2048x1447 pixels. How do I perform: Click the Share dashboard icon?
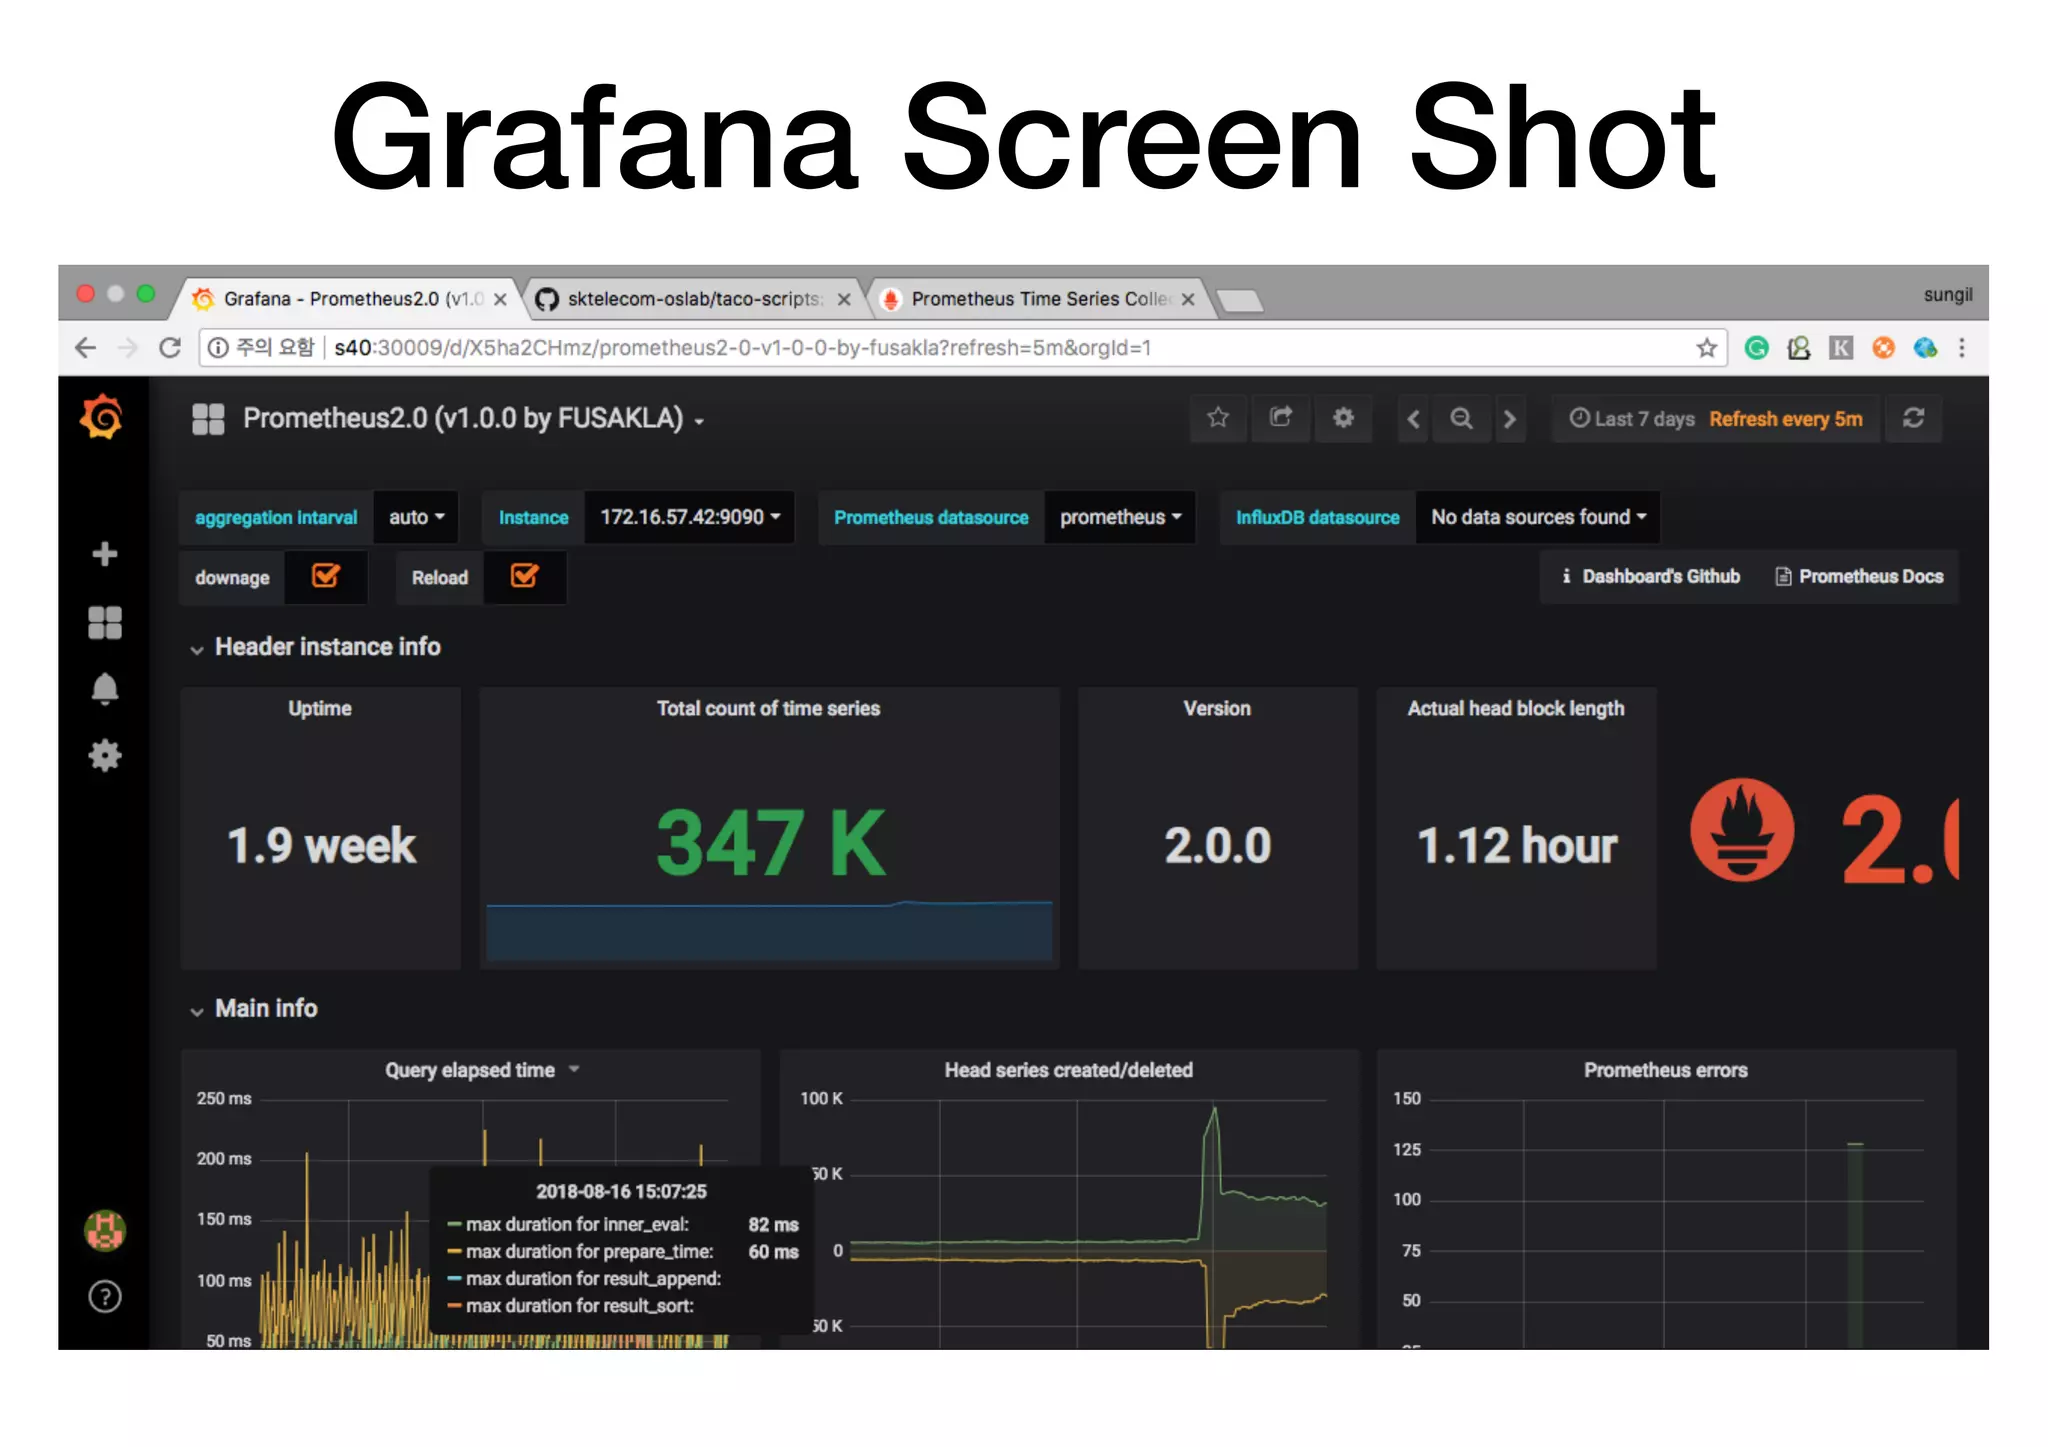click(1280, 418)
